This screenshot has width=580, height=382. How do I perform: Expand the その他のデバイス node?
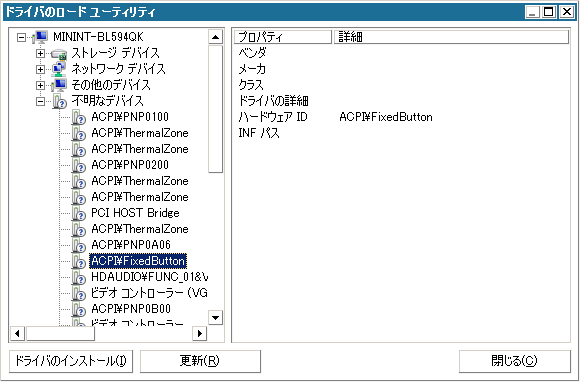tap(40, 85)
